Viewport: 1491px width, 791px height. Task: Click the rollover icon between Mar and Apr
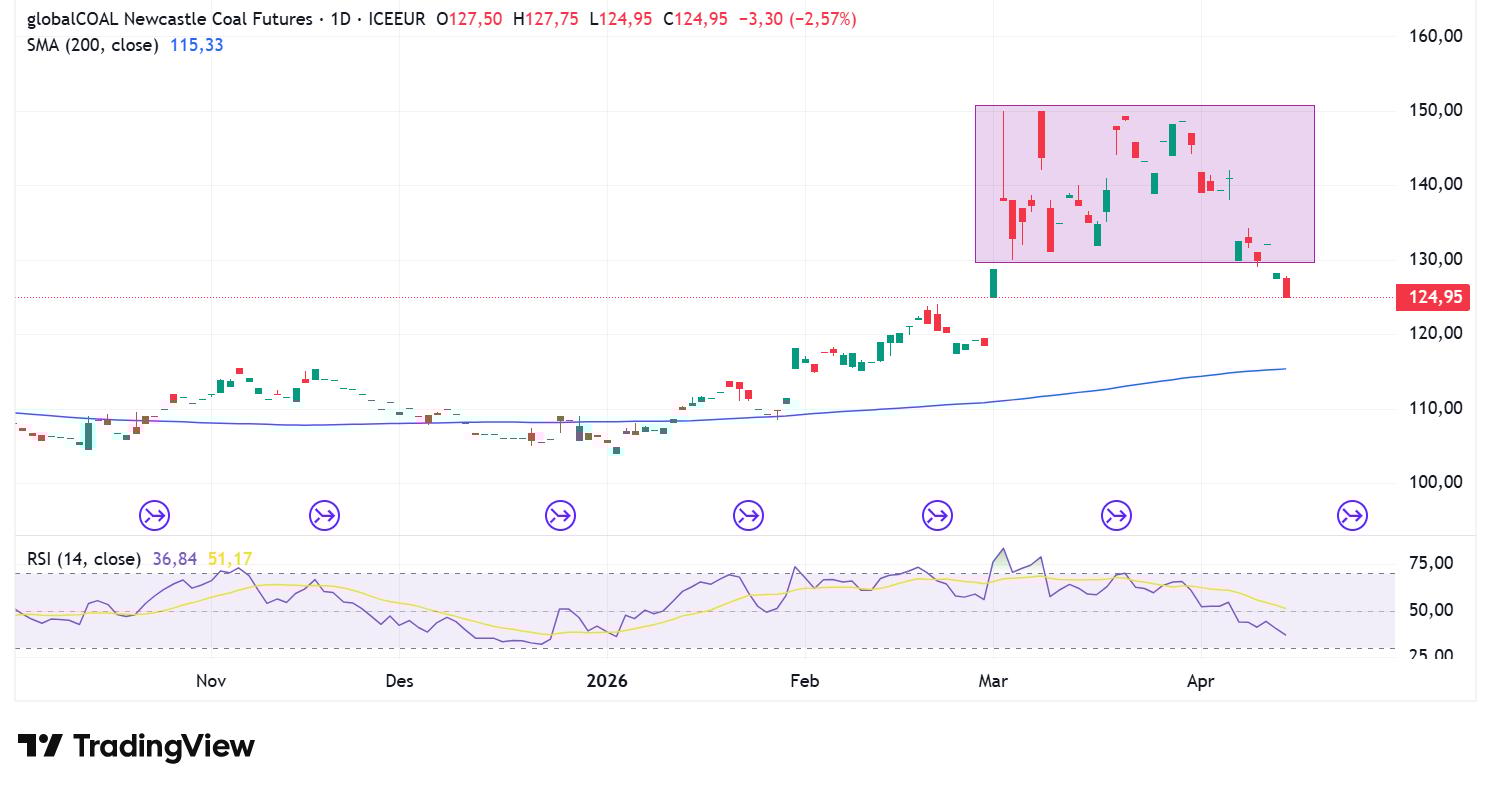tap(1116, 516)
